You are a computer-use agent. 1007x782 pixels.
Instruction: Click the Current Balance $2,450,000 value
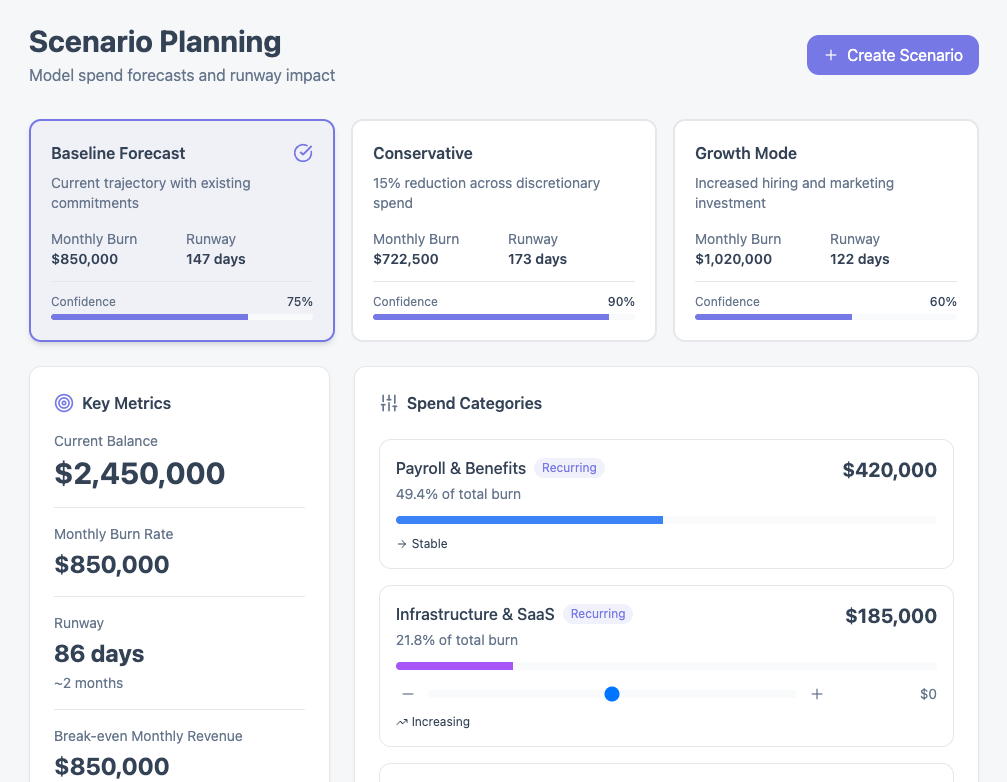139,474
